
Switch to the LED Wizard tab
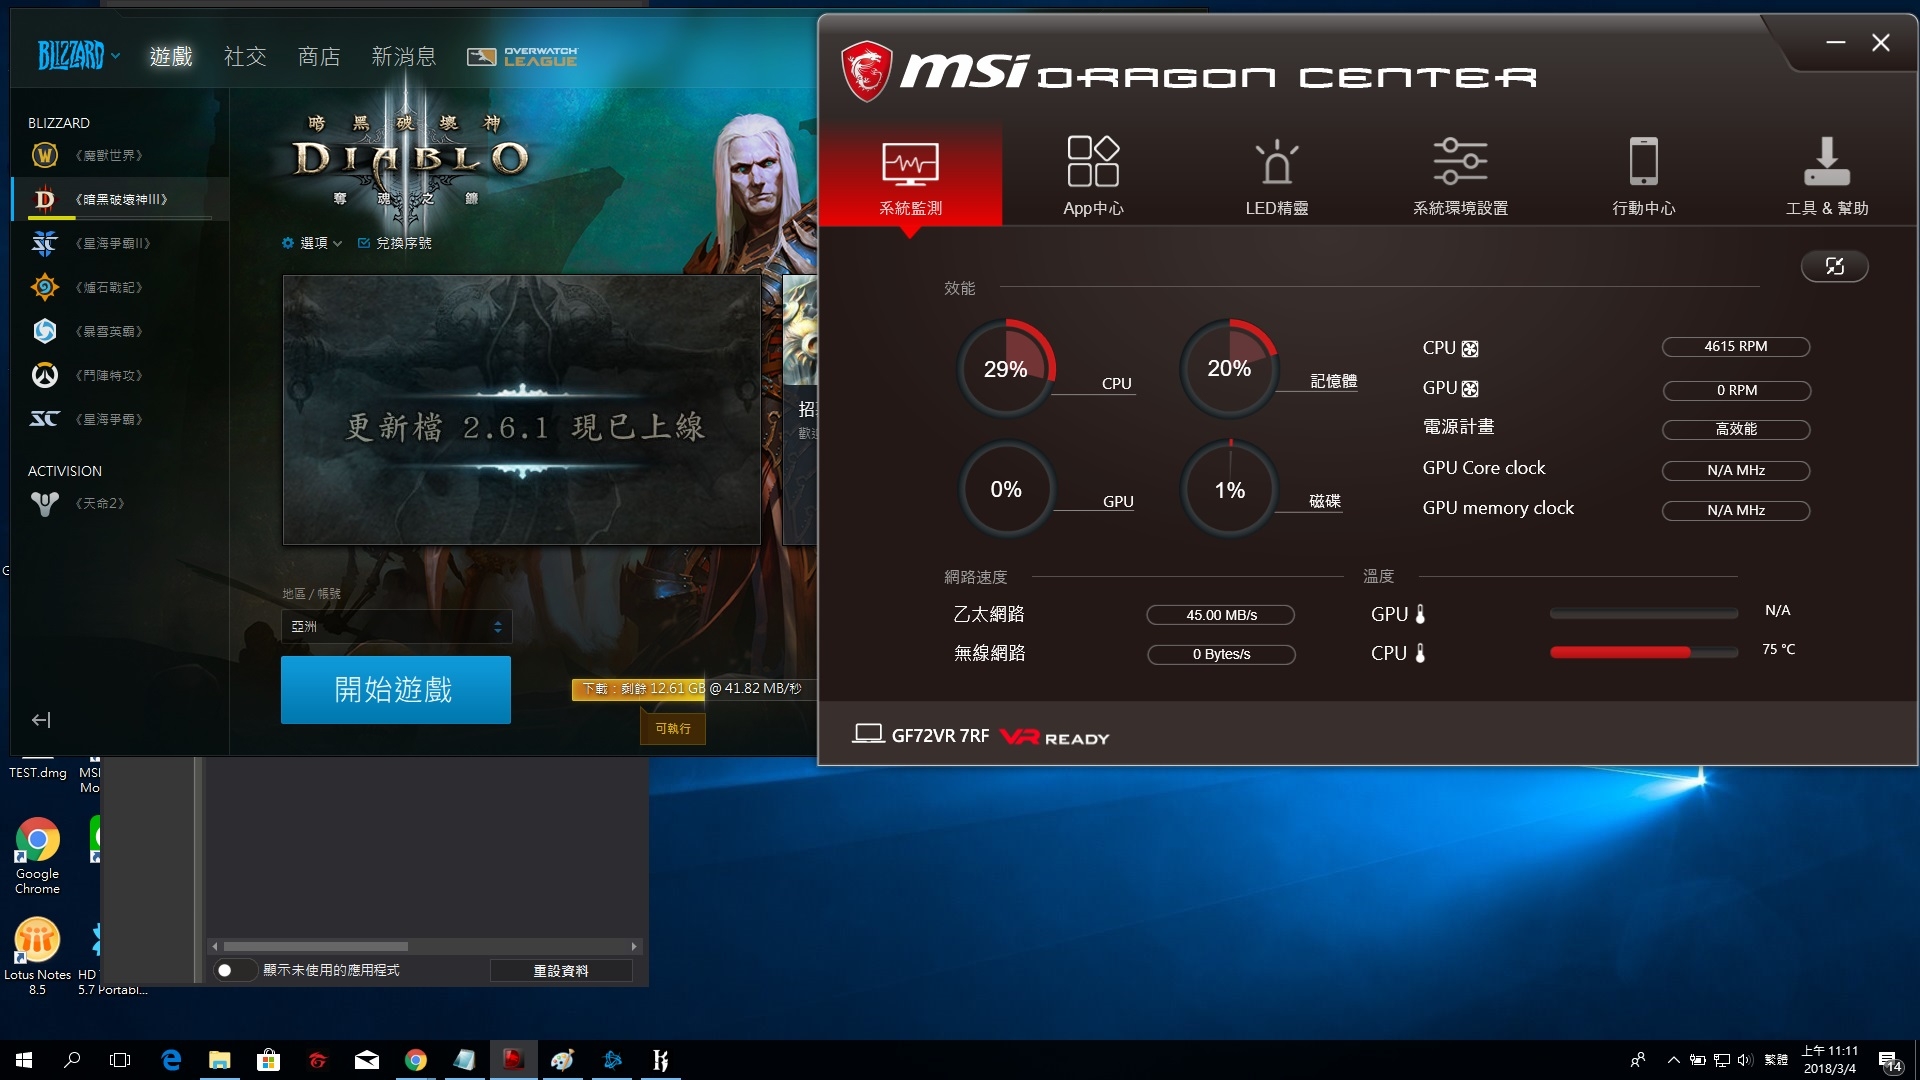point(1276,177)
